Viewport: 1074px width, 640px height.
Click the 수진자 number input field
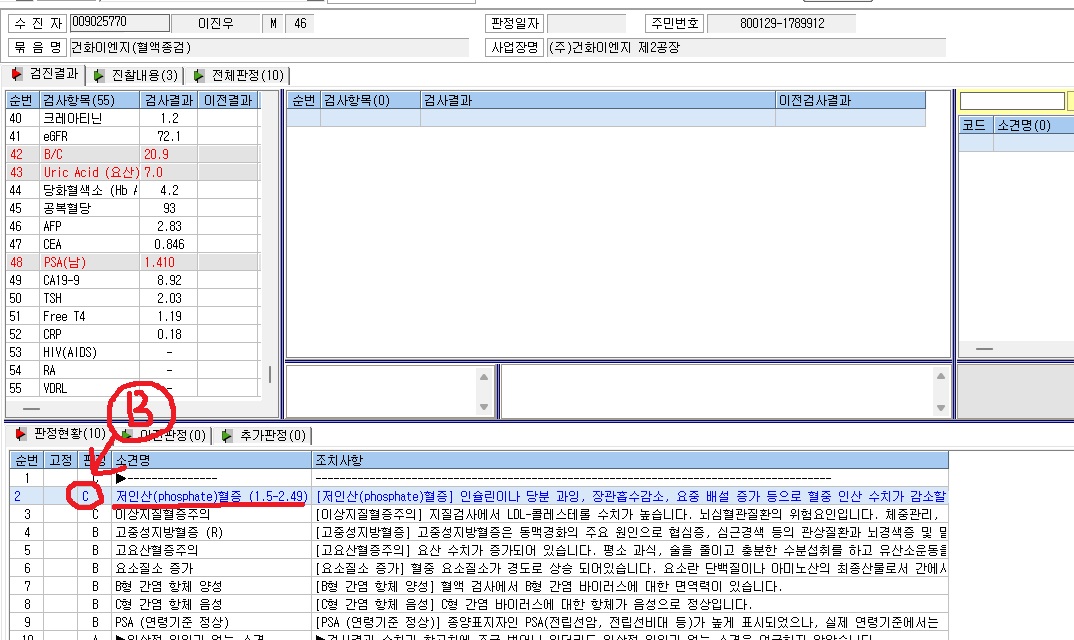tap(120, 23)
